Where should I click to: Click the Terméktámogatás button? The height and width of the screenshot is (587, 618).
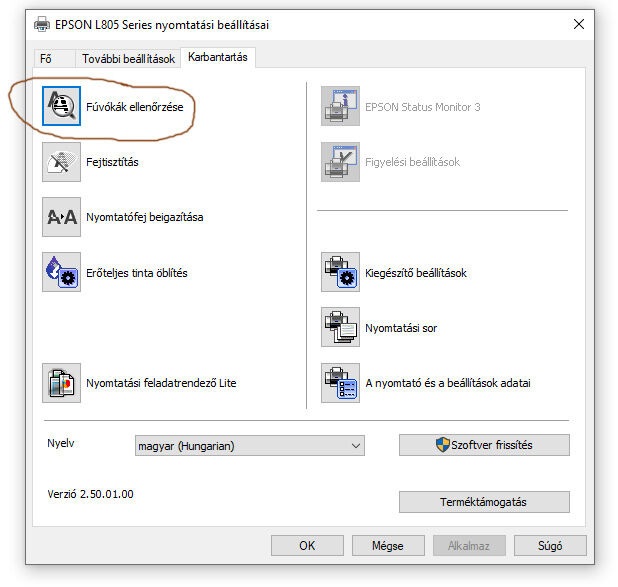tap(484, 502)
